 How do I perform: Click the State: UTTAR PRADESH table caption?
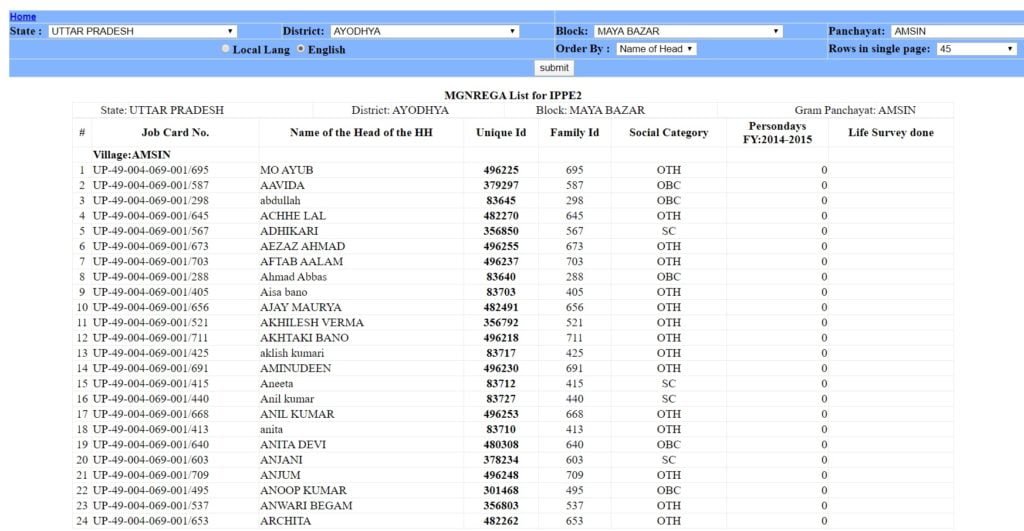tap(162, 110)
